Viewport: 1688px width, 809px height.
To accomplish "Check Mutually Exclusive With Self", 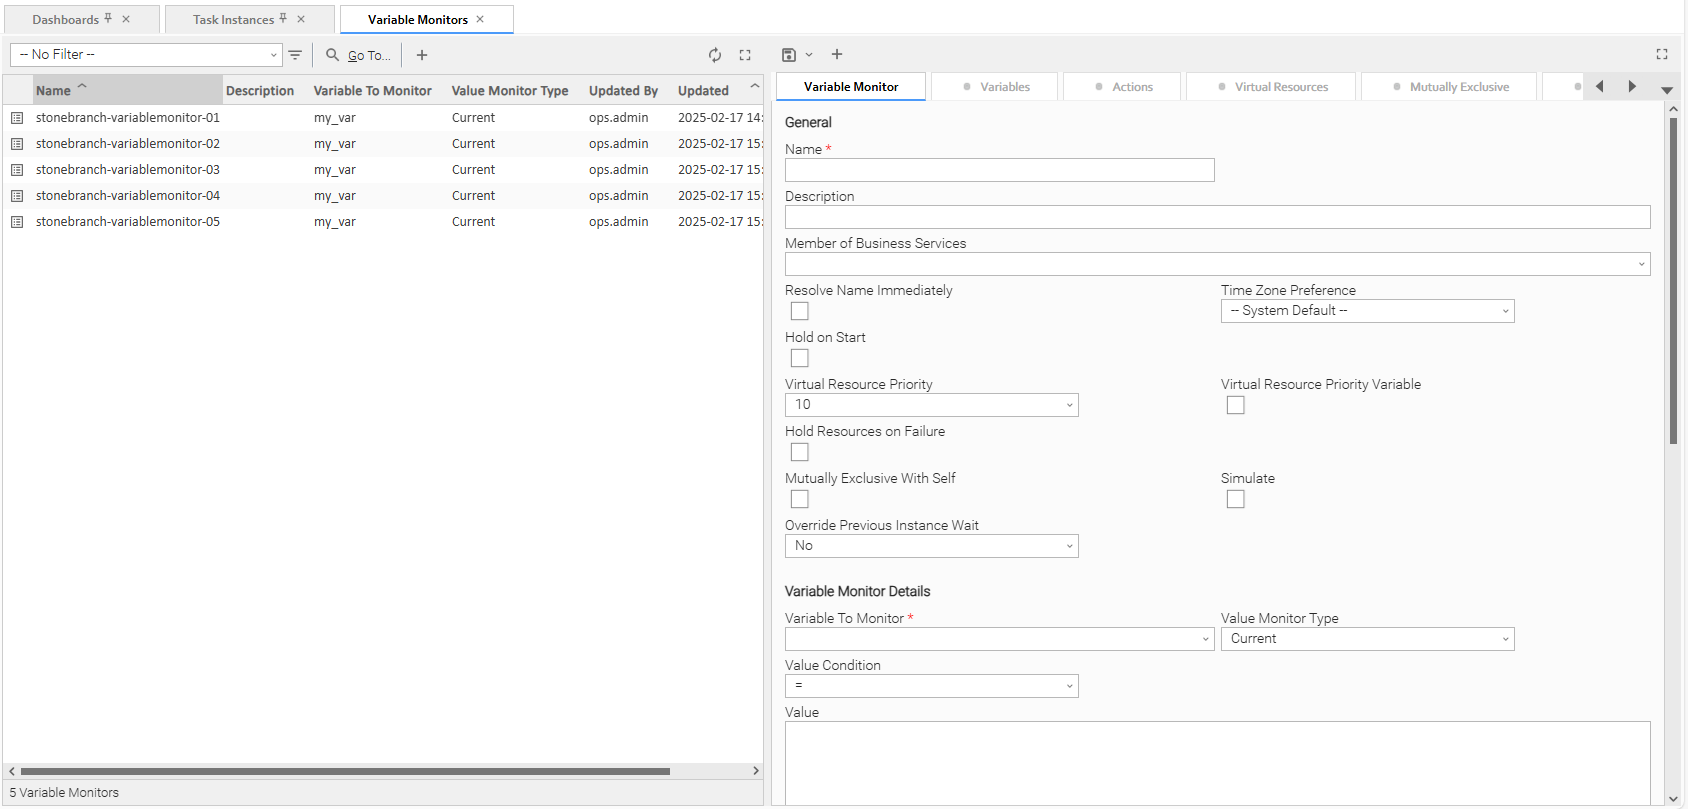I will coord(800,499).
